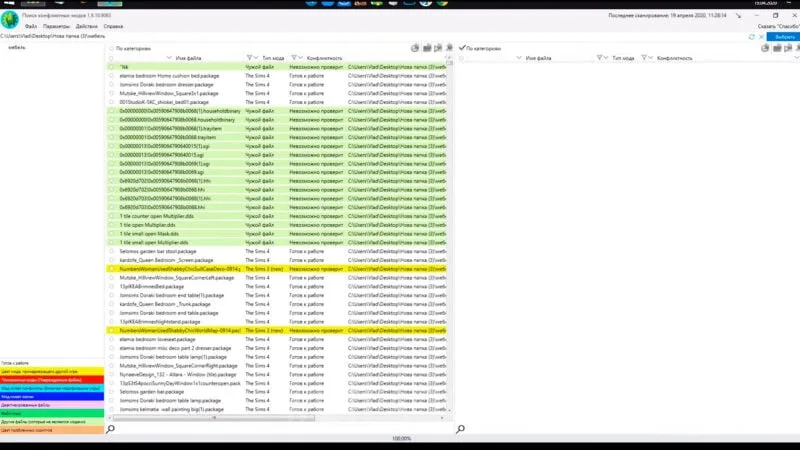The image size is (800, 450).
Task: Click the cyan legend color bar
Action: [x=52, y=388]
